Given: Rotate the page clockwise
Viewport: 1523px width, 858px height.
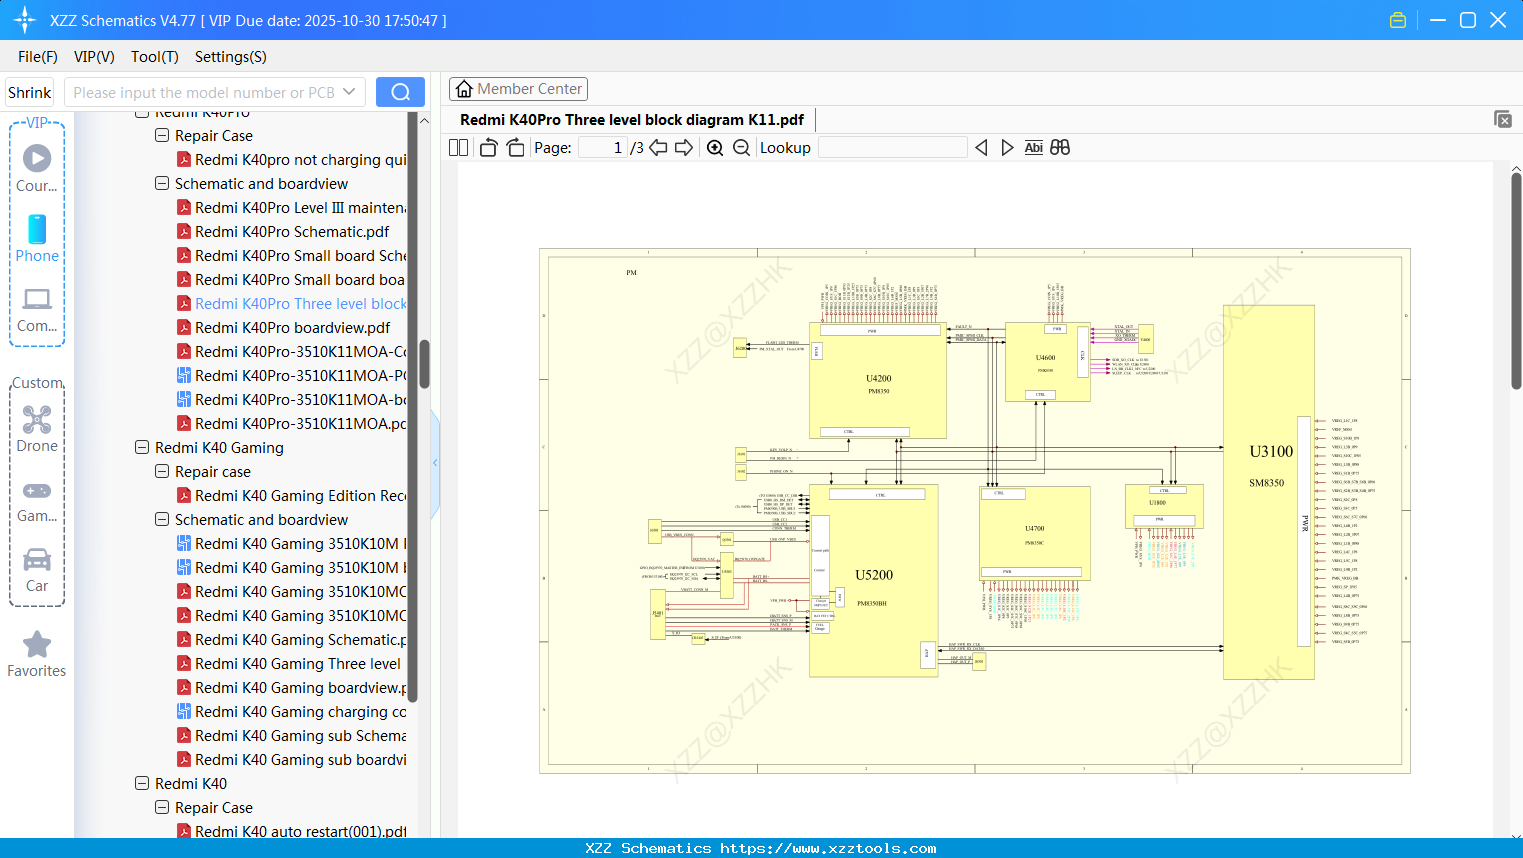Looking at the screenshot, I should (x=514, y=147).
